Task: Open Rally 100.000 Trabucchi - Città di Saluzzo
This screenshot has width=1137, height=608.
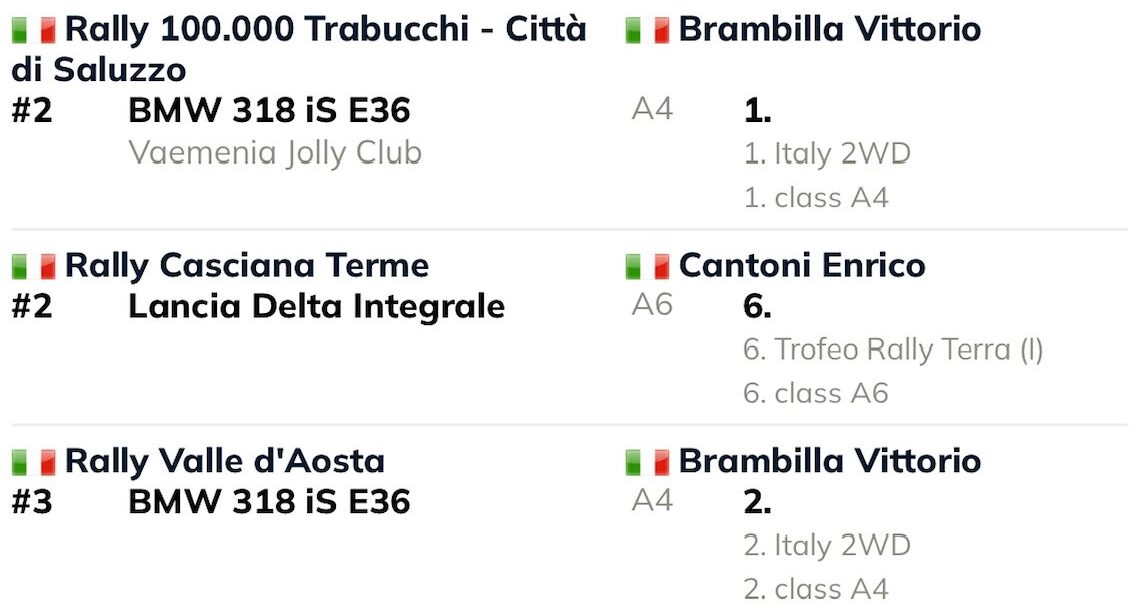Action: pos(299,49)
